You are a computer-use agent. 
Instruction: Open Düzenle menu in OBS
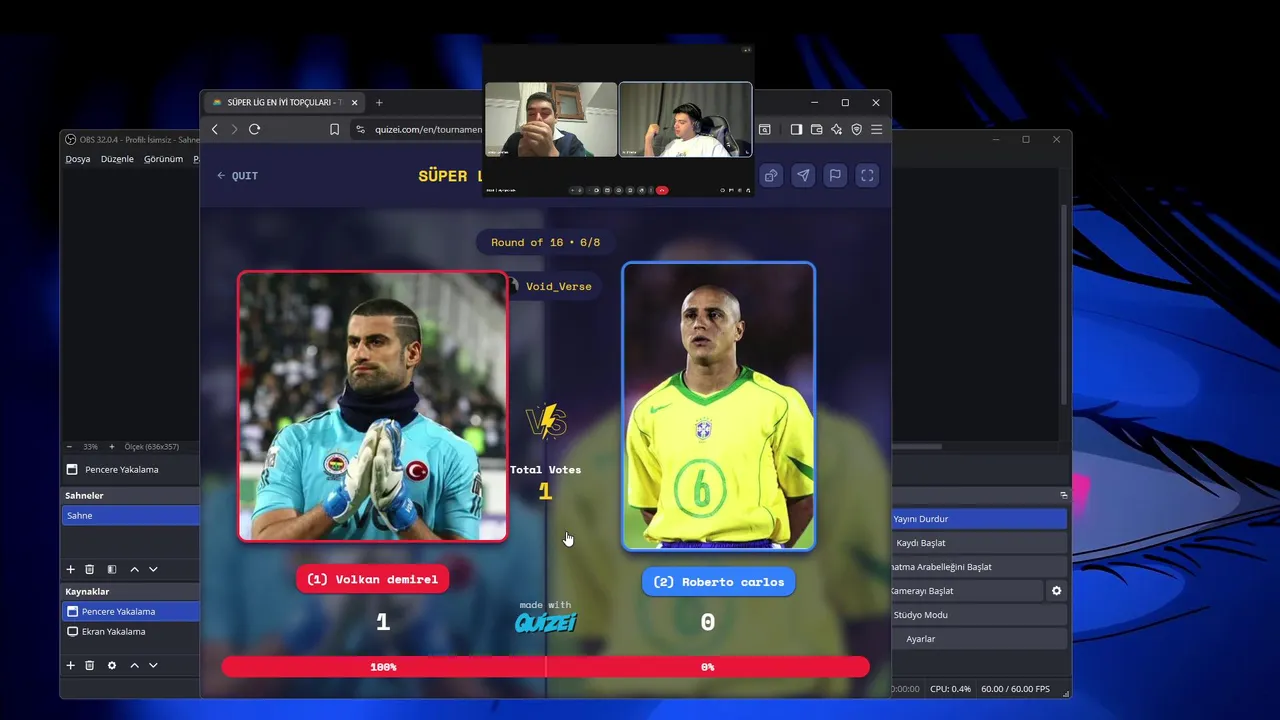[117, 159]
